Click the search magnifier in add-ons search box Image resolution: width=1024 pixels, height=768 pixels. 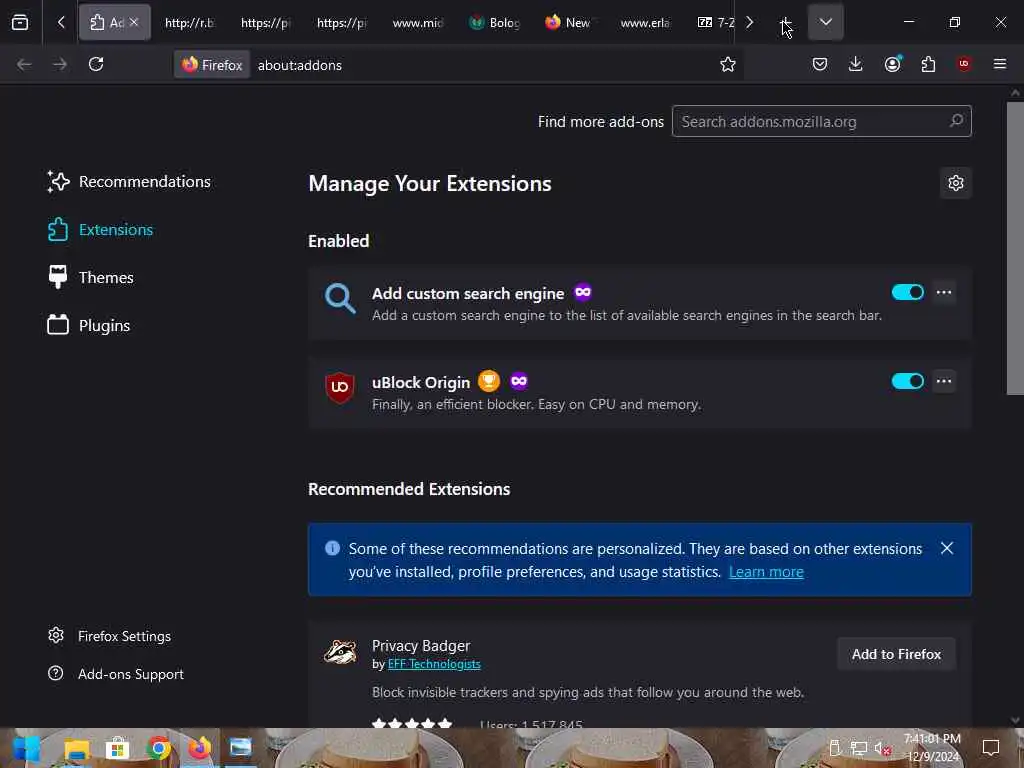(956, 121)
